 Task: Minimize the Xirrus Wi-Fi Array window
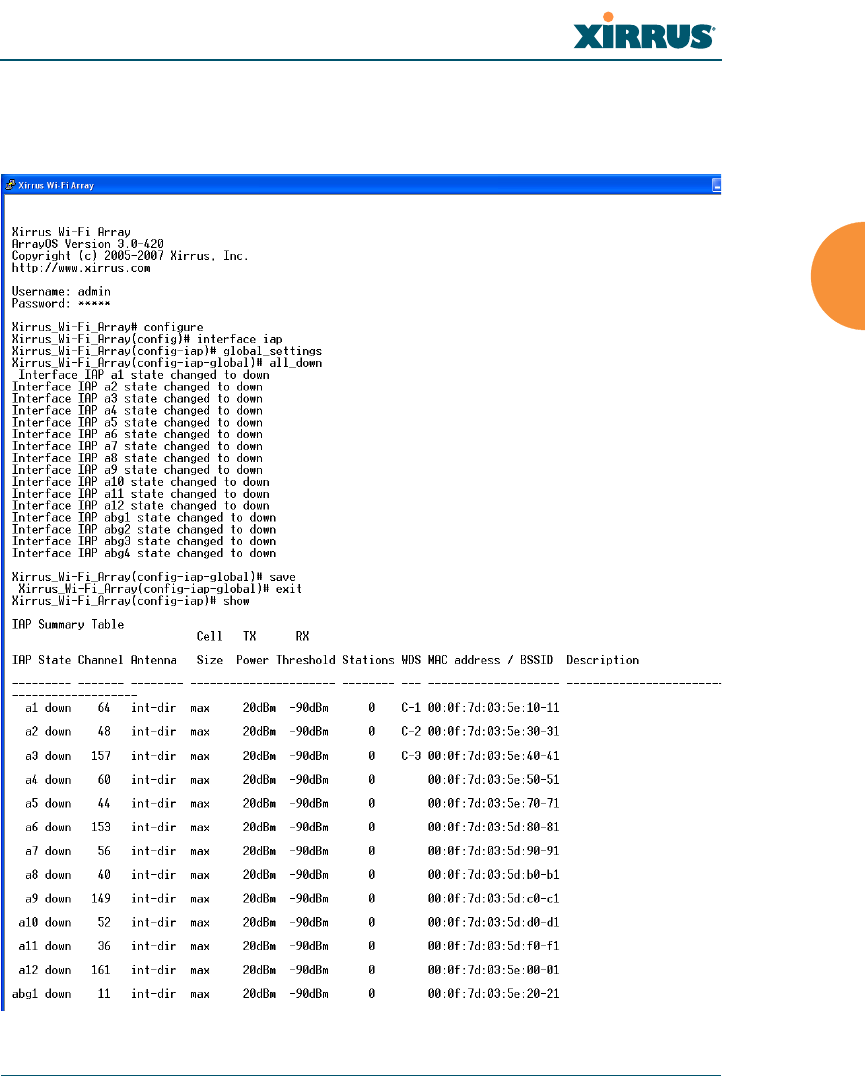point(716,185)
